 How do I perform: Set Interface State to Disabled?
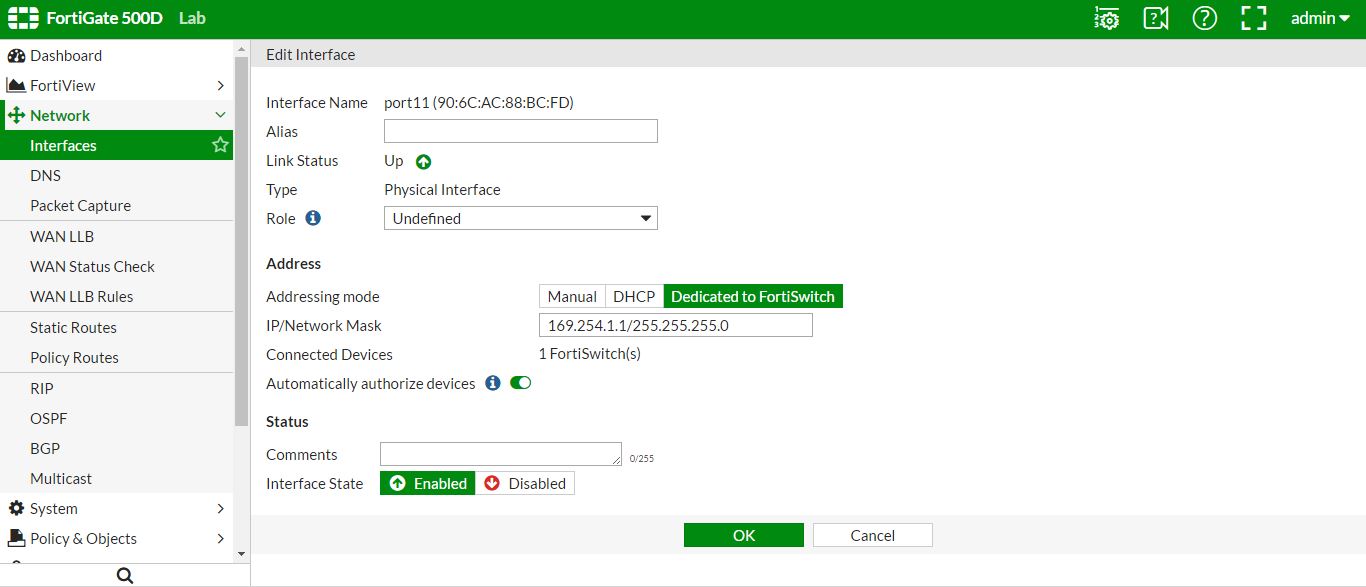click(525, 483)
